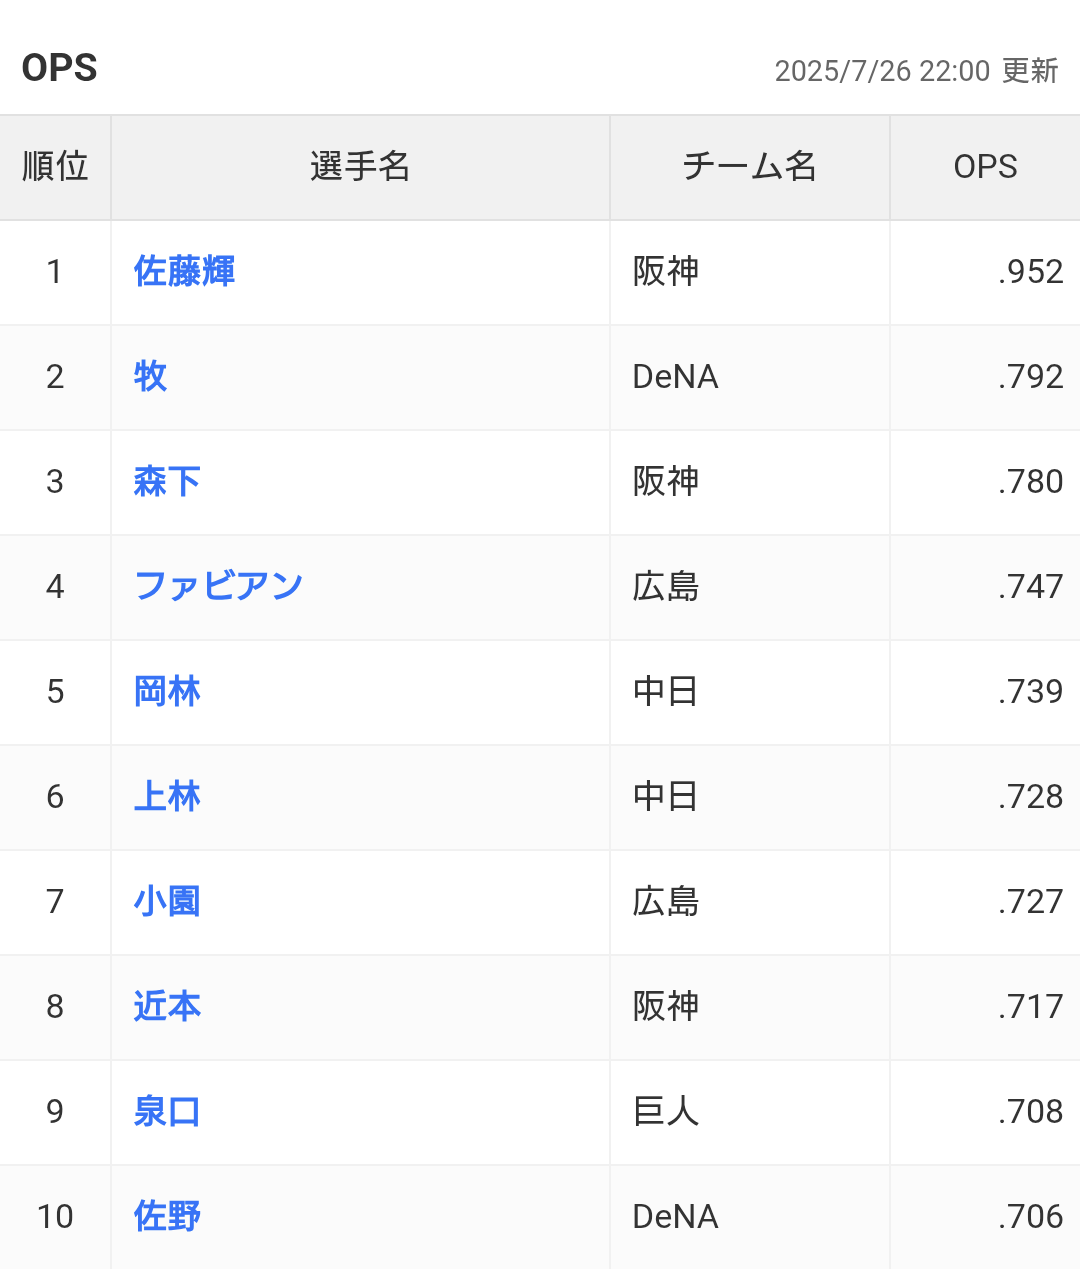Open player 近本 profile link
Image resolution: width=1080 pixels, height=1269 pixels.
pos(167,1007)
